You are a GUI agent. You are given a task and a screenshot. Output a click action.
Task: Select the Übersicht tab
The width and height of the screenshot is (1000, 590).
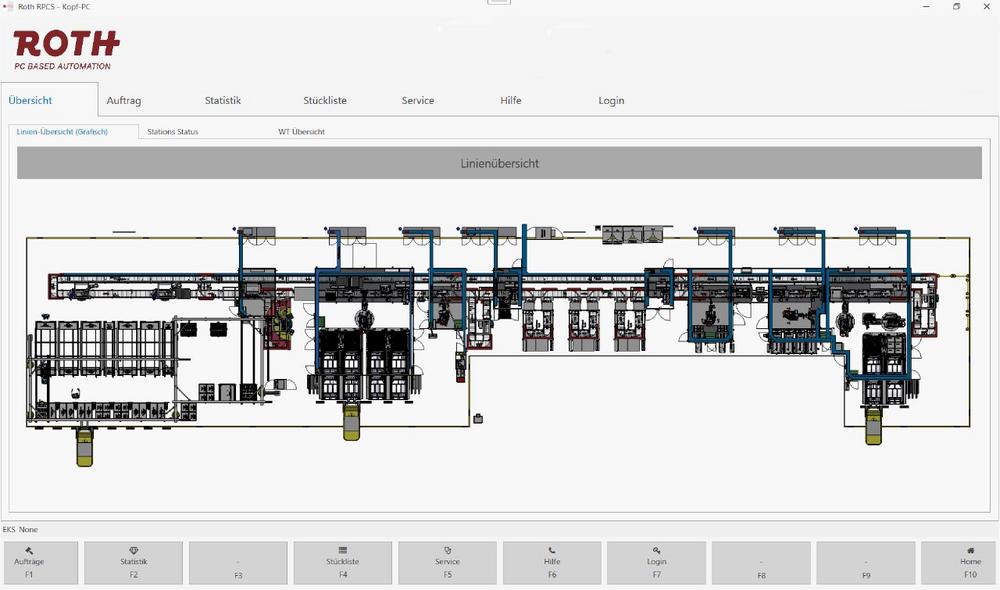tap(30, 101)
